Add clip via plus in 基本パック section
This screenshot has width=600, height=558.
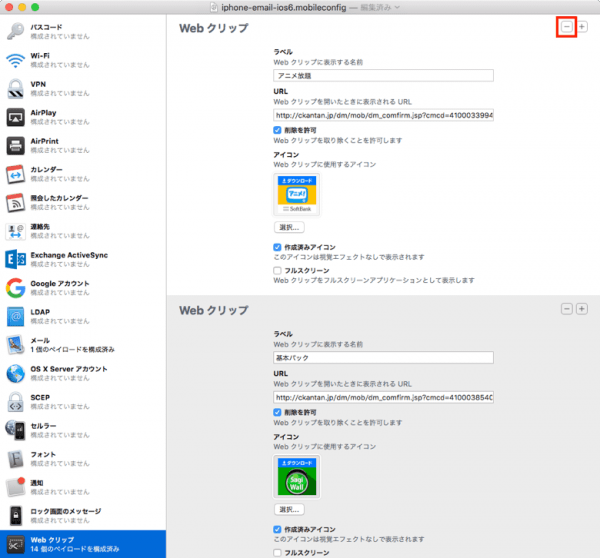(582, 309)
